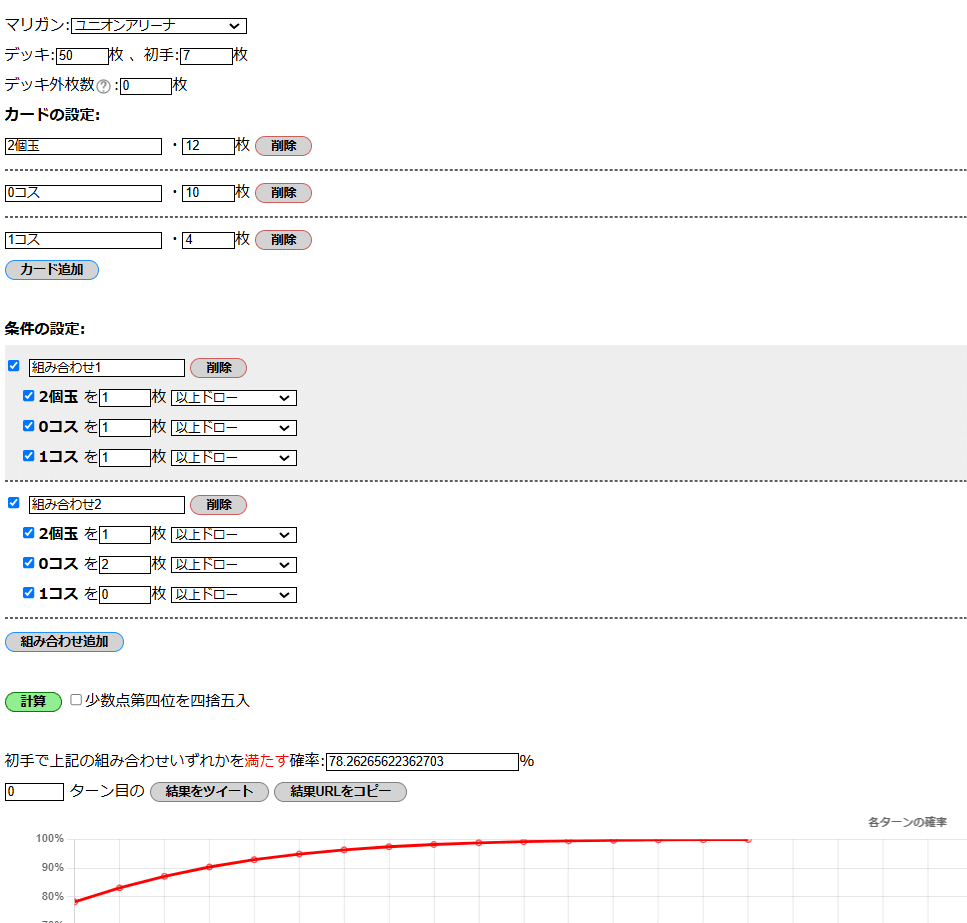Delete the 組み合わせ2 condition

218,505
